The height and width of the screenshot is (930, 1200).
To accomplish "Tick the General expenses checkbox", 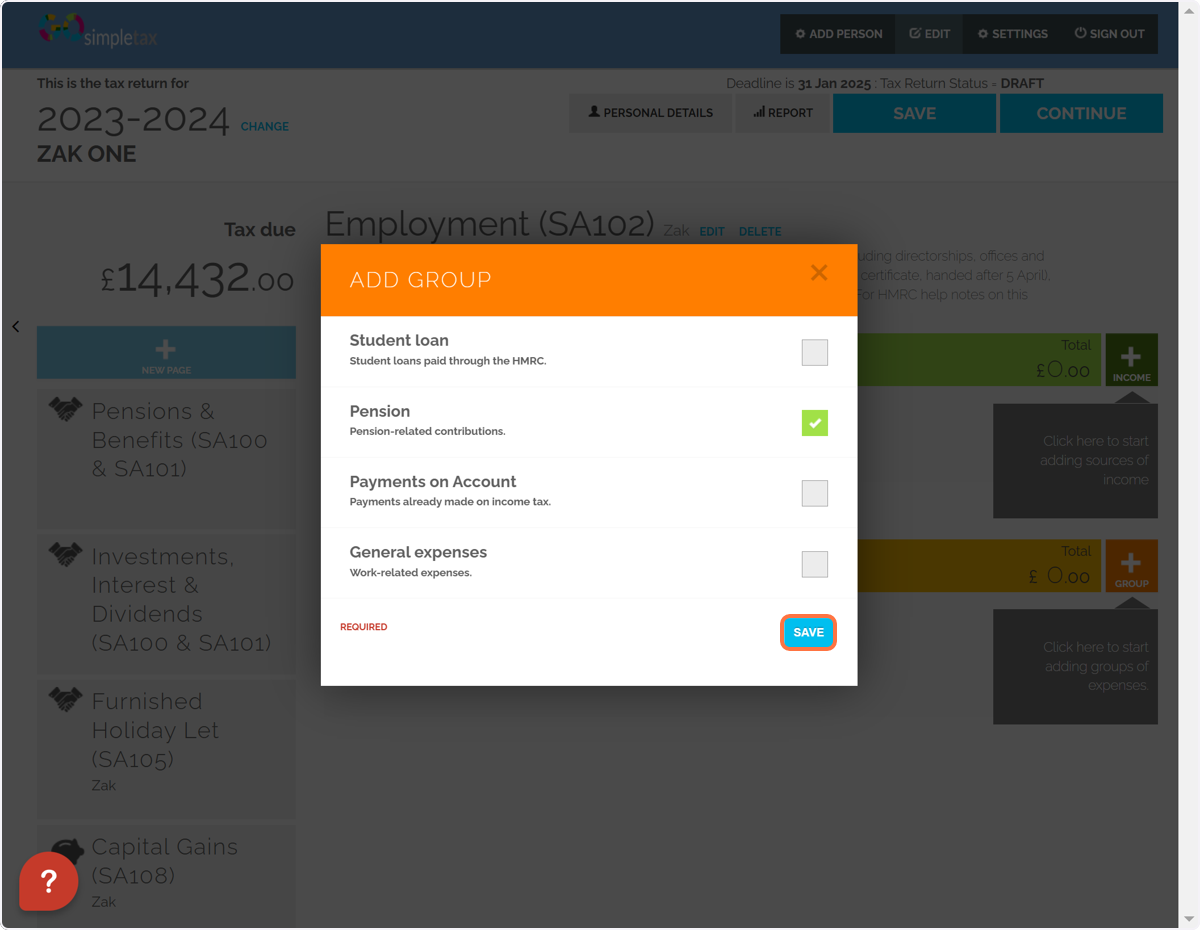I will (x=815, y=564).
